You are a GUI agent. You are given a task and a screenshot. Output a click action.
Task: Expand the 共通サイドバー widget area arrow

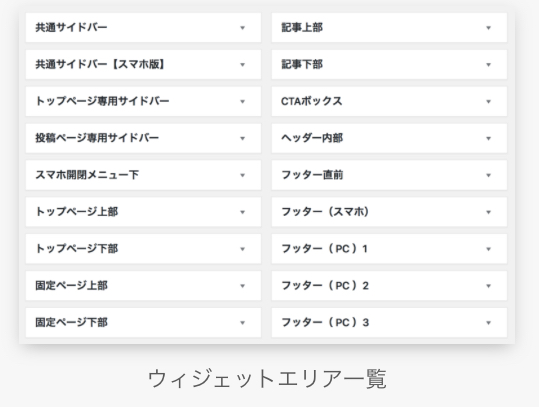(242, 28)
